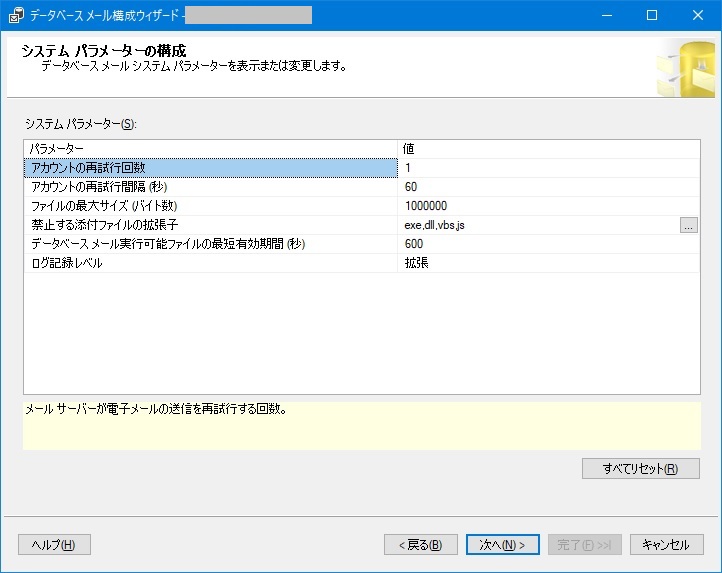Click the パラメーター column header
The image size is (722, 573).
(210, 149)
